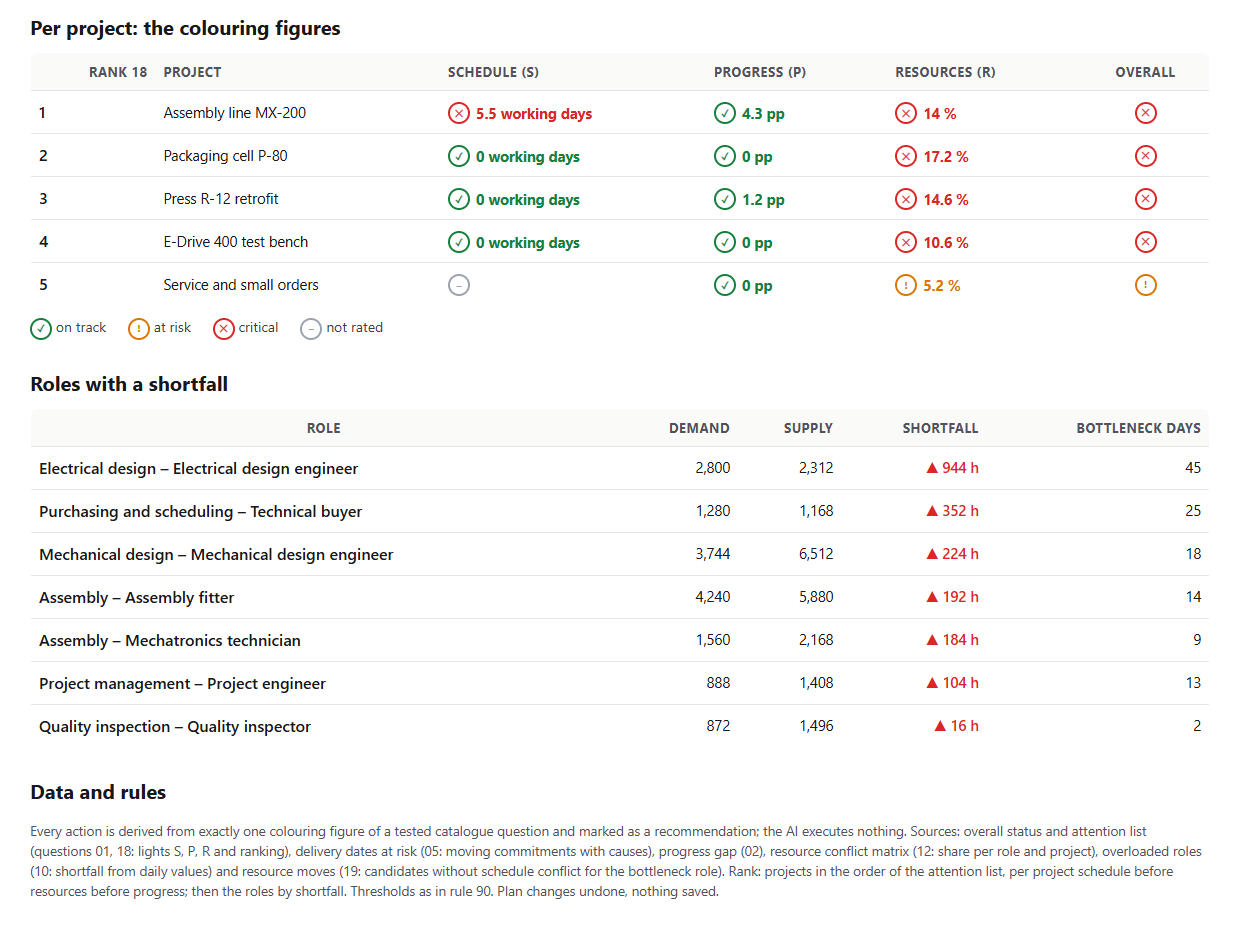Screen dimensions: 1240x950
Task: Click the 2,800 demand value
Action: 713,468
